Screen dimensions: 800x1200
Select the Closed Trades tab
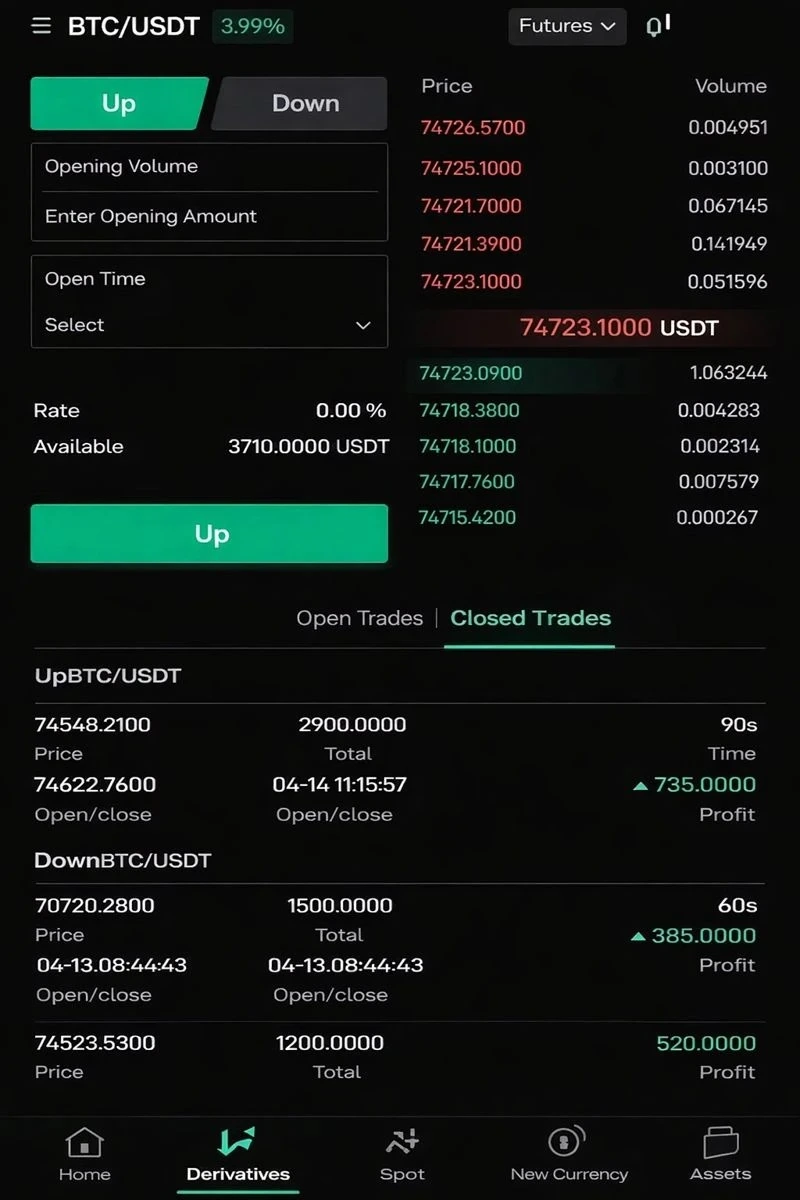pos(530,618)
